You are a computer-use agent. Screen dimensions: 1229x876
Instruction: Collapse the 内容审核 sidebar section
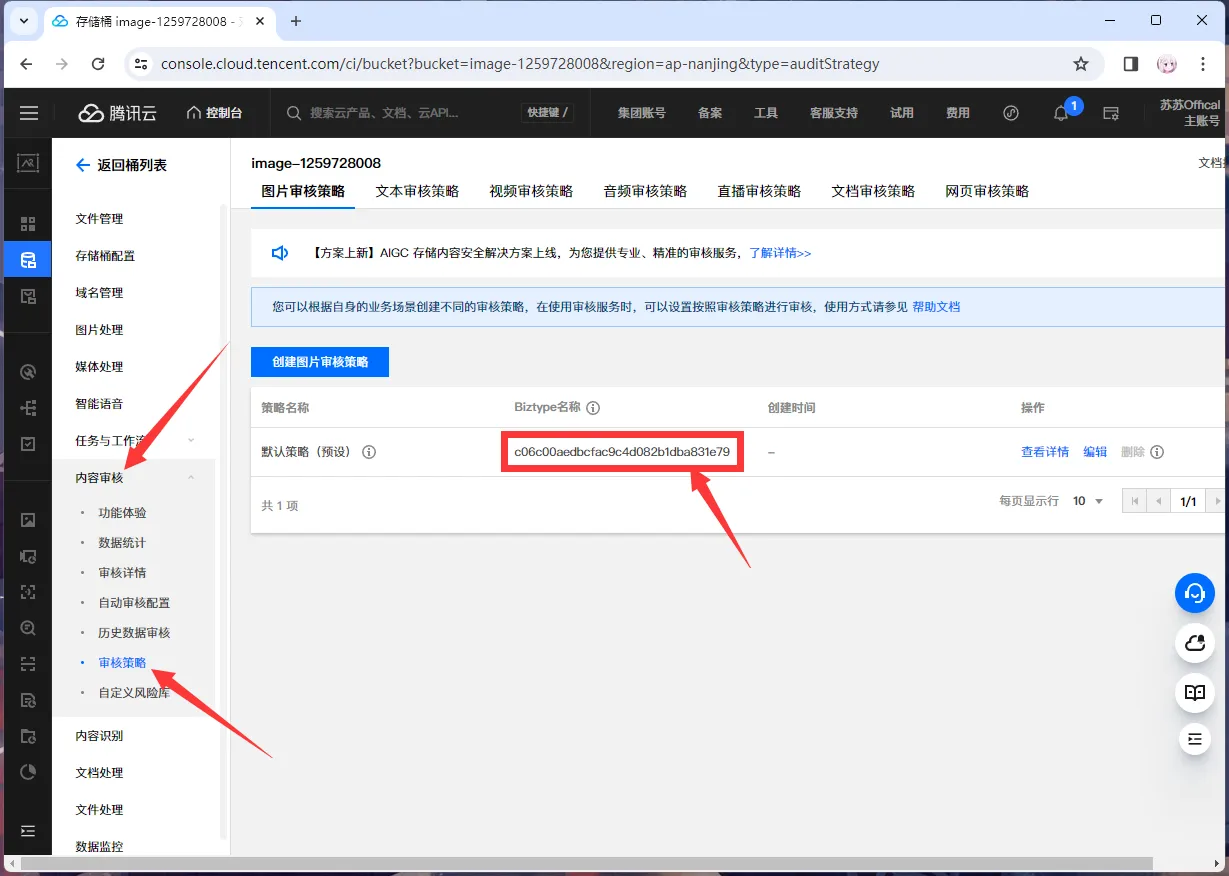tap(190, 478)
